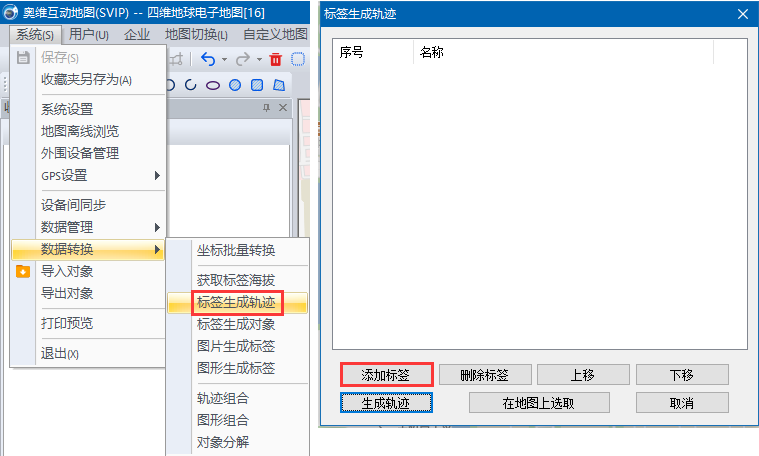Click the 上移 button
This screenshot has width=759, height=456.
pyautogui.click(x=583, y=375)
